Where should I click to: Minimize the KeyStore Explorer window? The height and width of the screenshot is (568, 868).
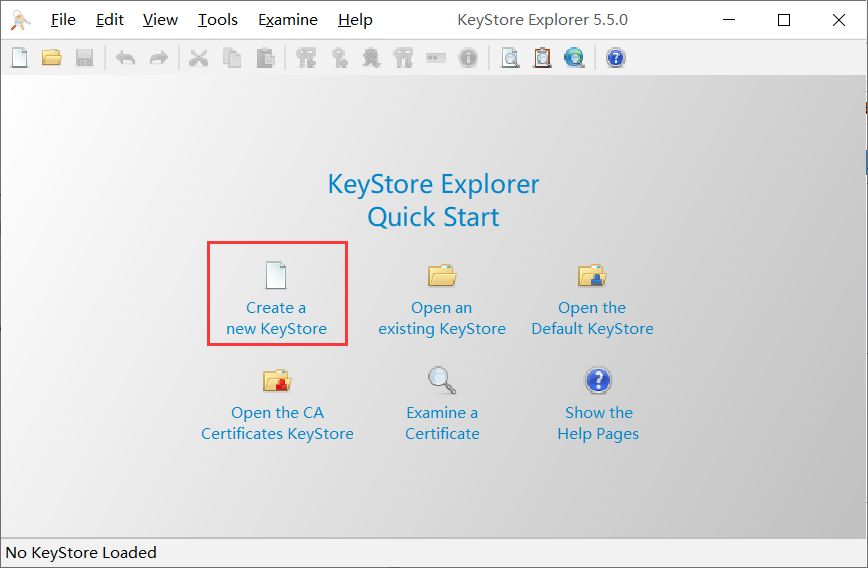pos(729,20)
